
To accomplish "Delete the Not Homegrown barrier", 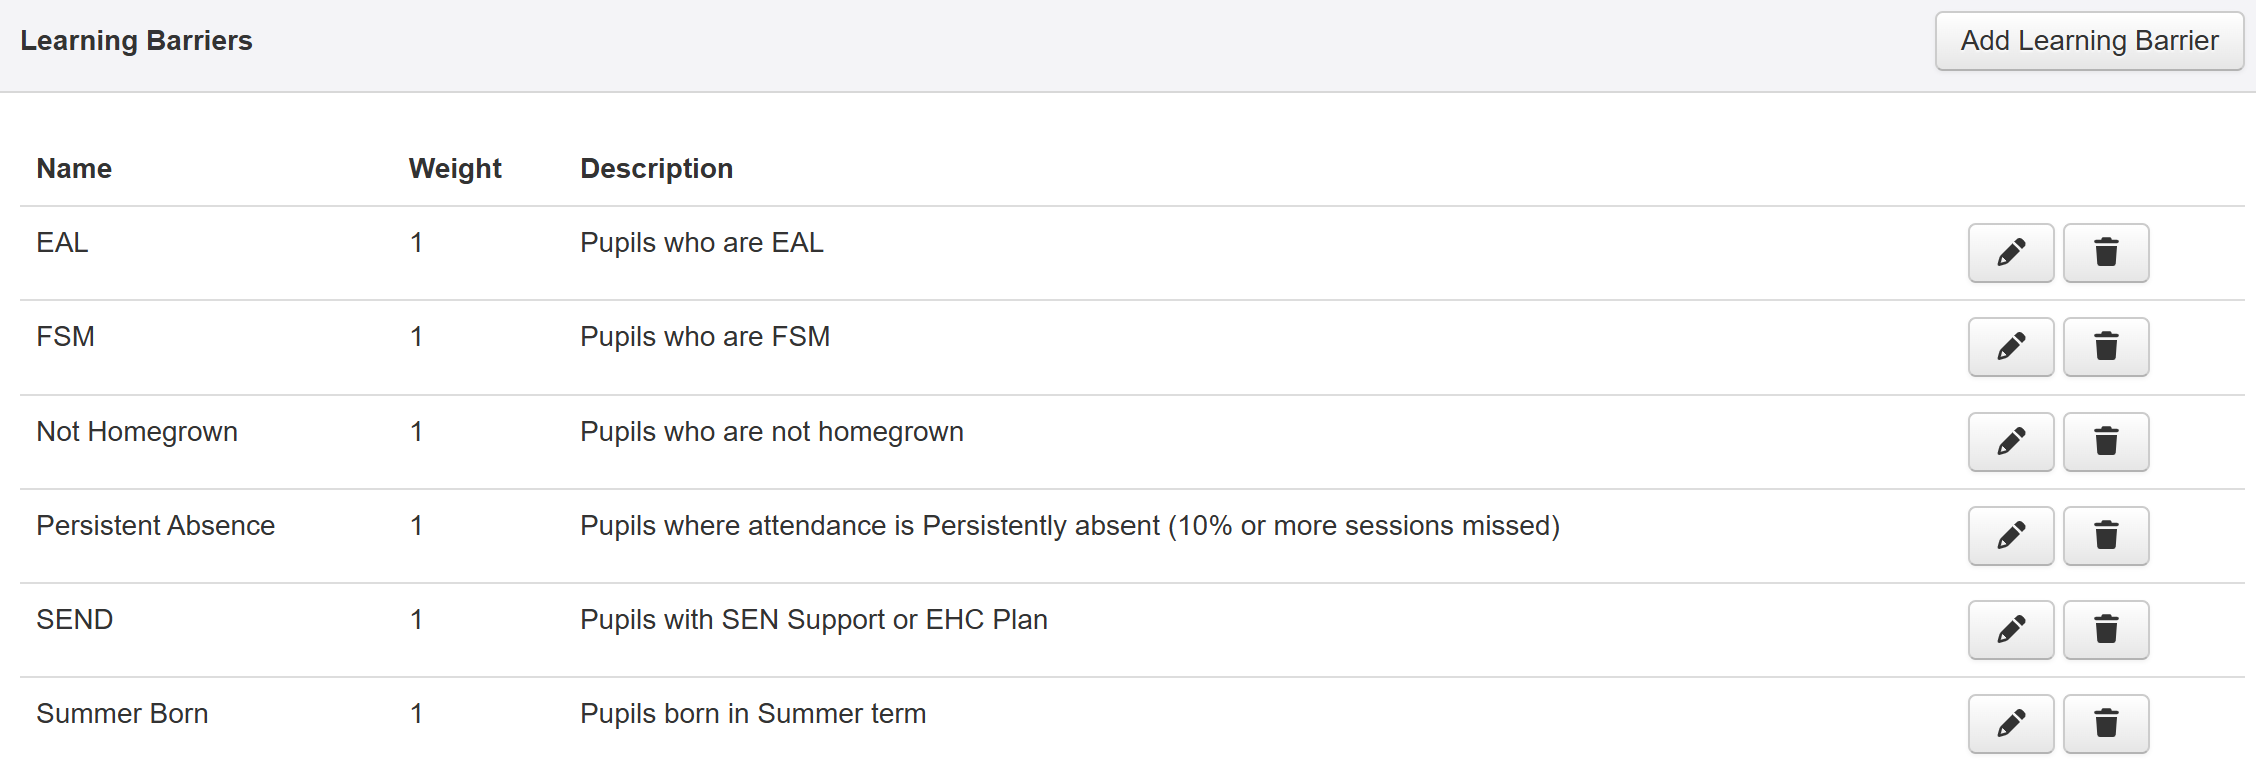I will tap(2106, 442).
